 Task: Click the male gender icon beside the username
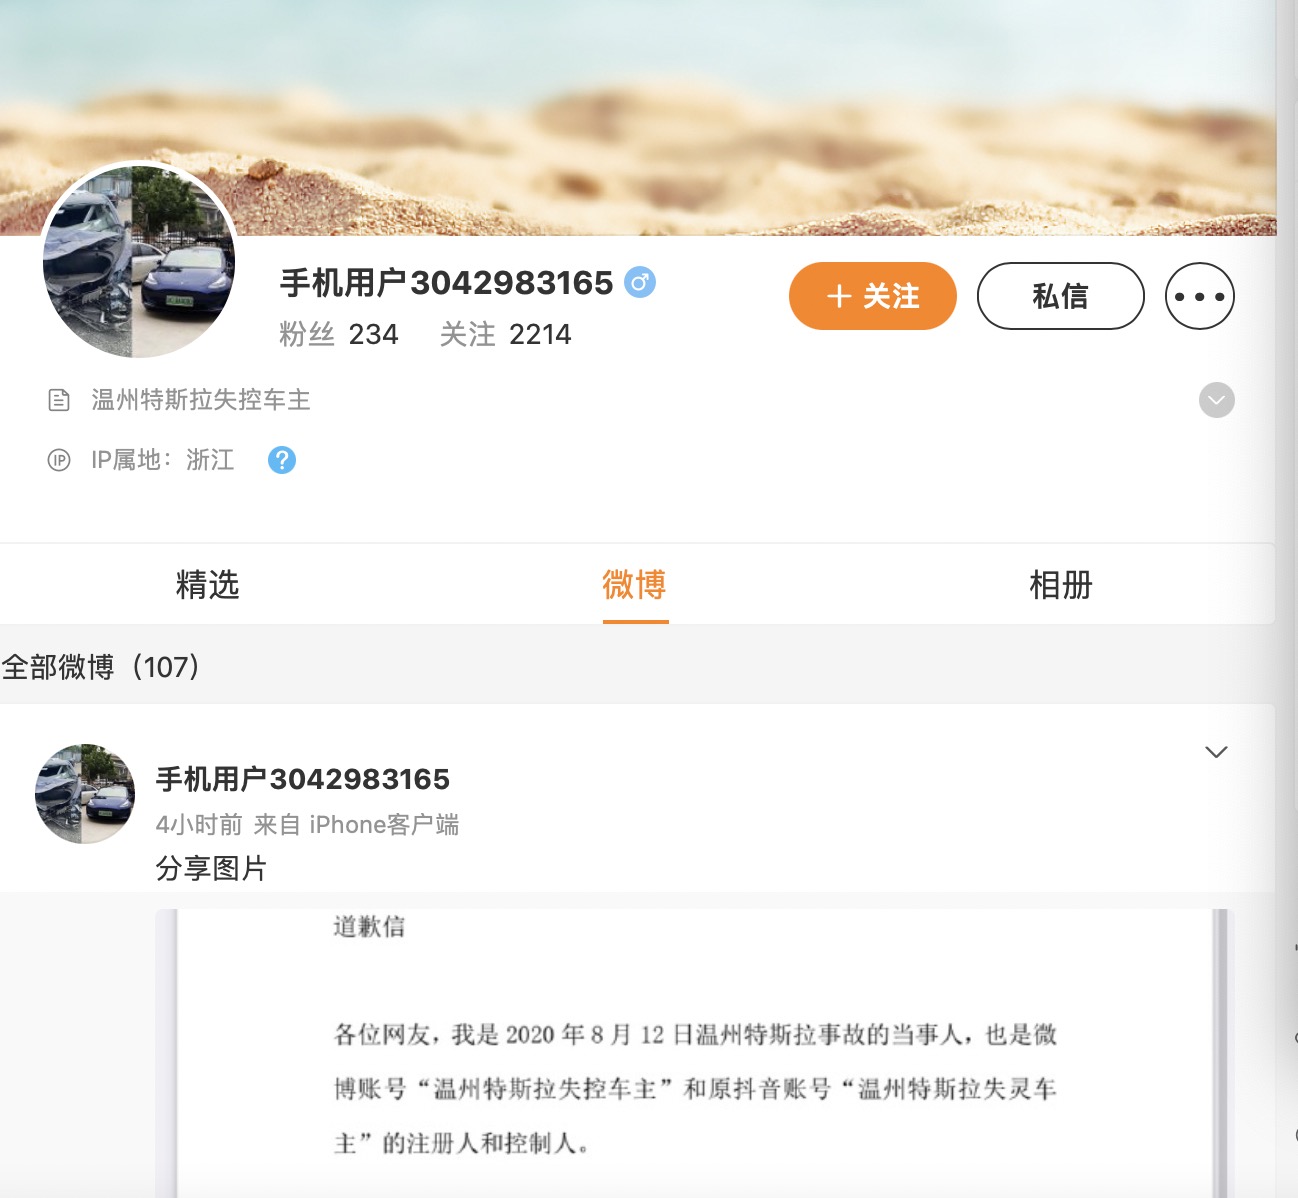click(641, 283)
